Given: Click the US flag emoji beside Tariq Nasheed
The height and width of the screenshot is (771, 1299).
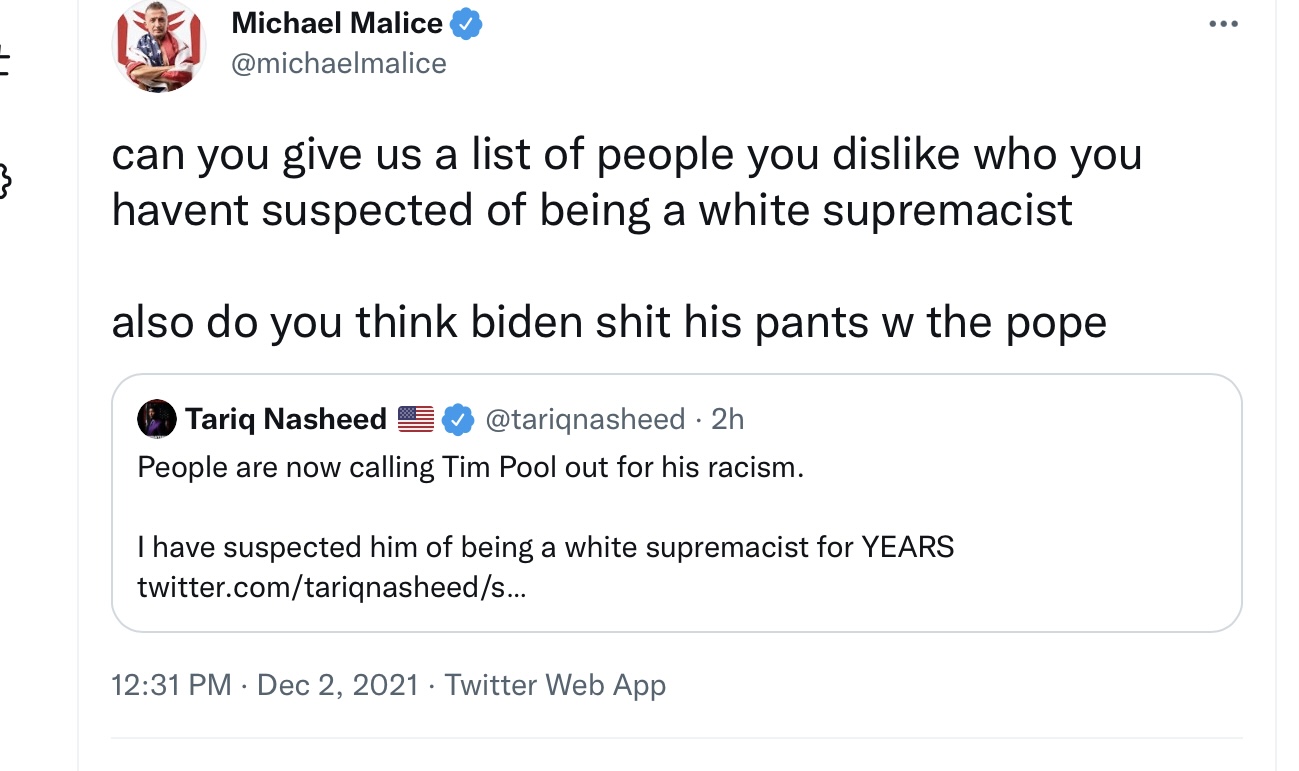Looking at the screenshot, I should (x=415, y=419).
